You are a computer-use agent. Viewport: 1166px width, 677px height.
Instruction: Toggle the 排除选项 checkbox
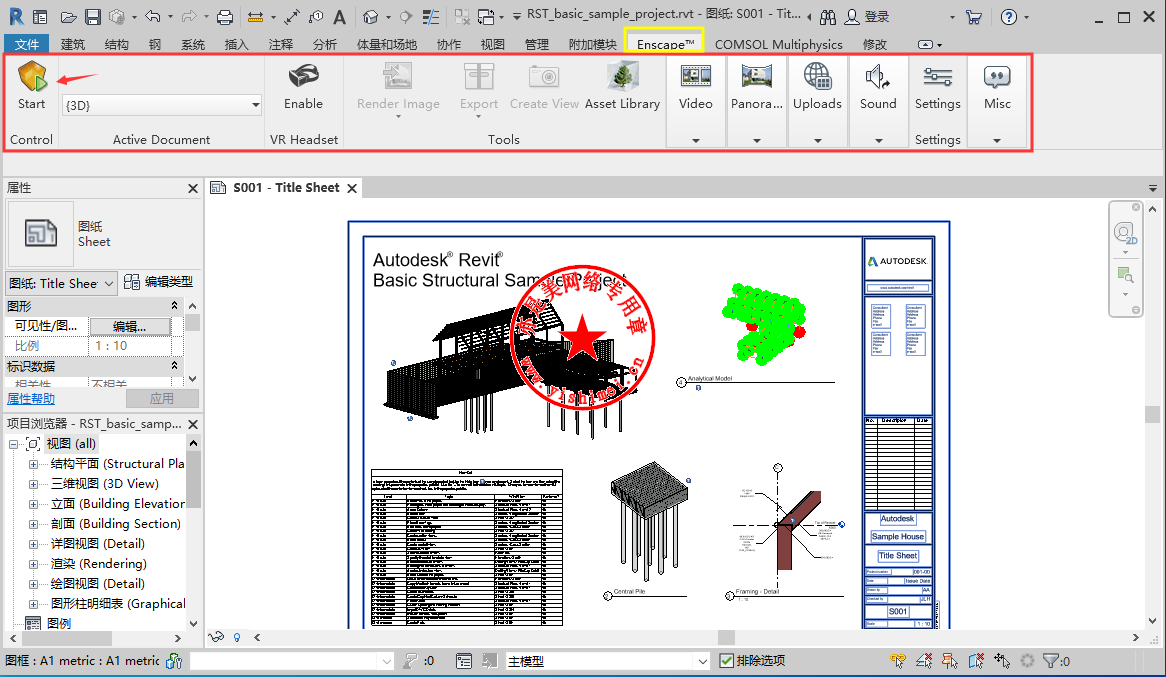click(x=727, y=661)
